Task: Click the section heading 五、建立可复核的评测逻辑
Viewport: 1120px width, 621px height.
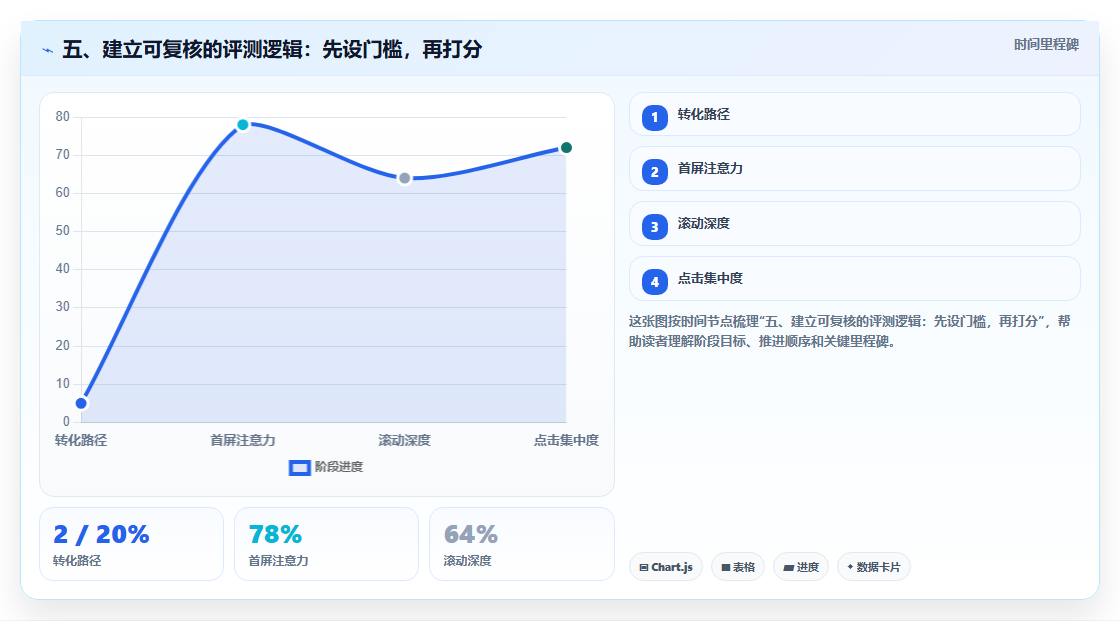Action: point(272,49)
